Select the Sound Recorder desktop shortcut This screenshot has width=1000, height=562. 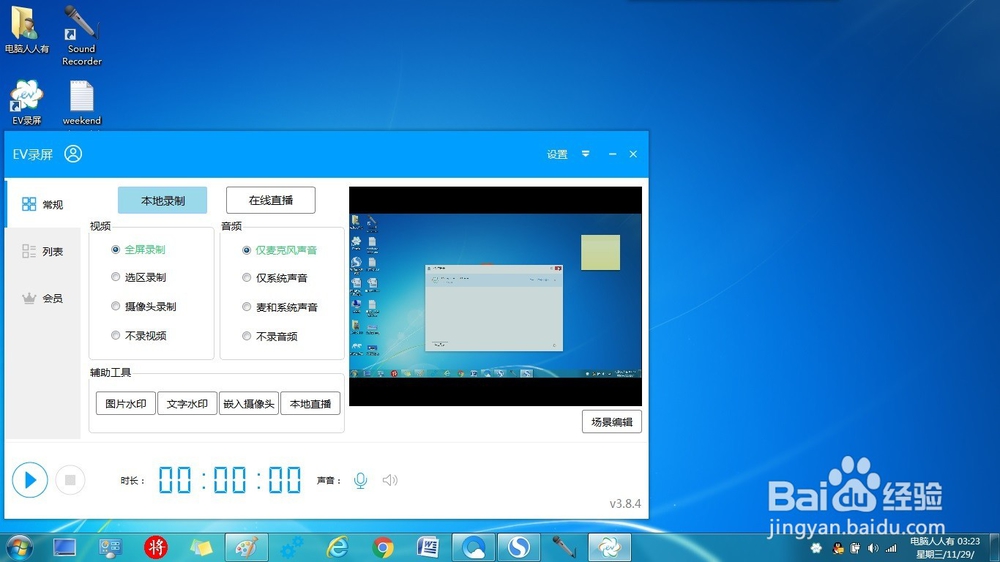(x=82, y=36)
